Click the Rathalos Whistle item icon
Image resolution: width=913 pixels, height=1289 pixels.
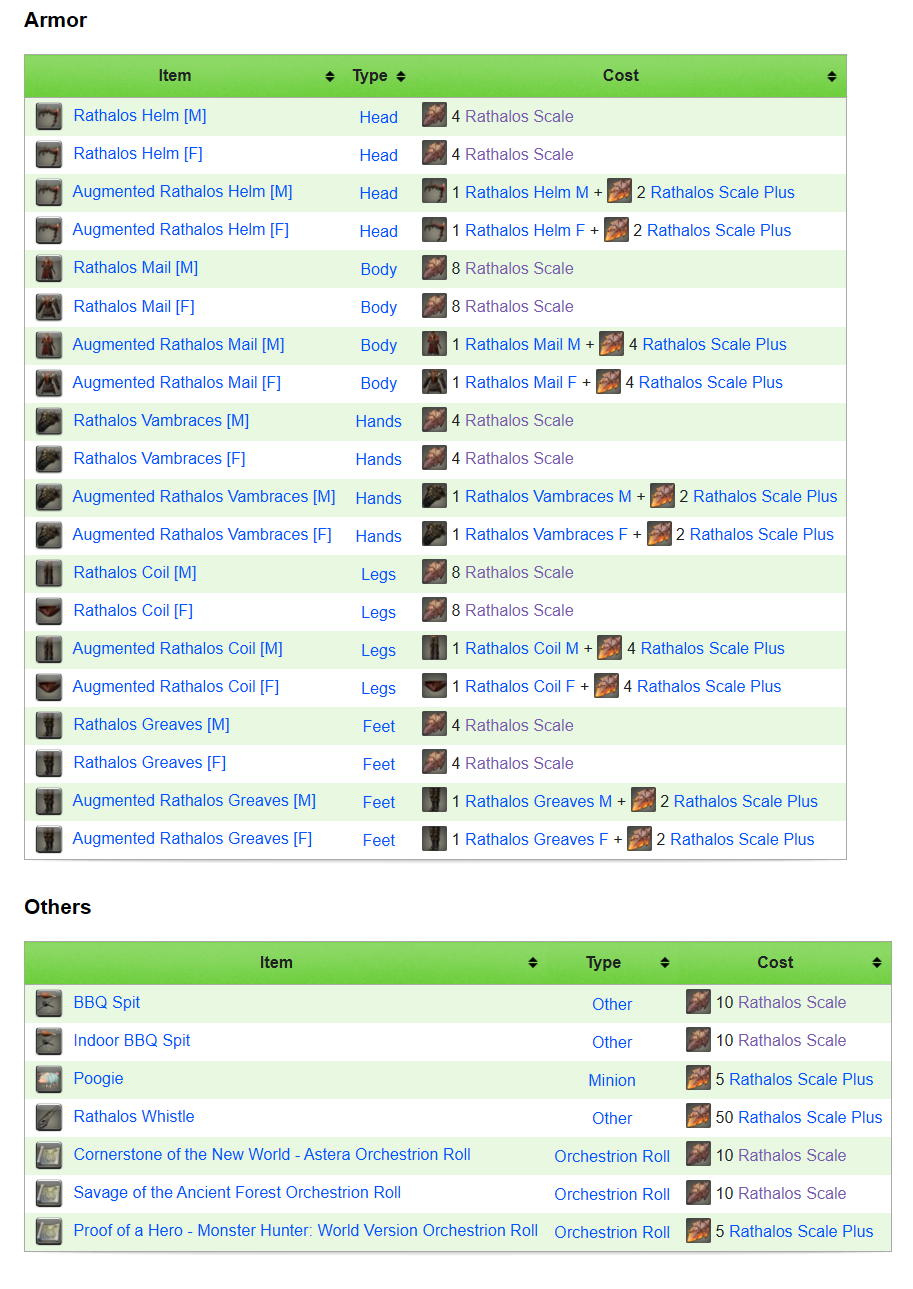point(49,1117)
